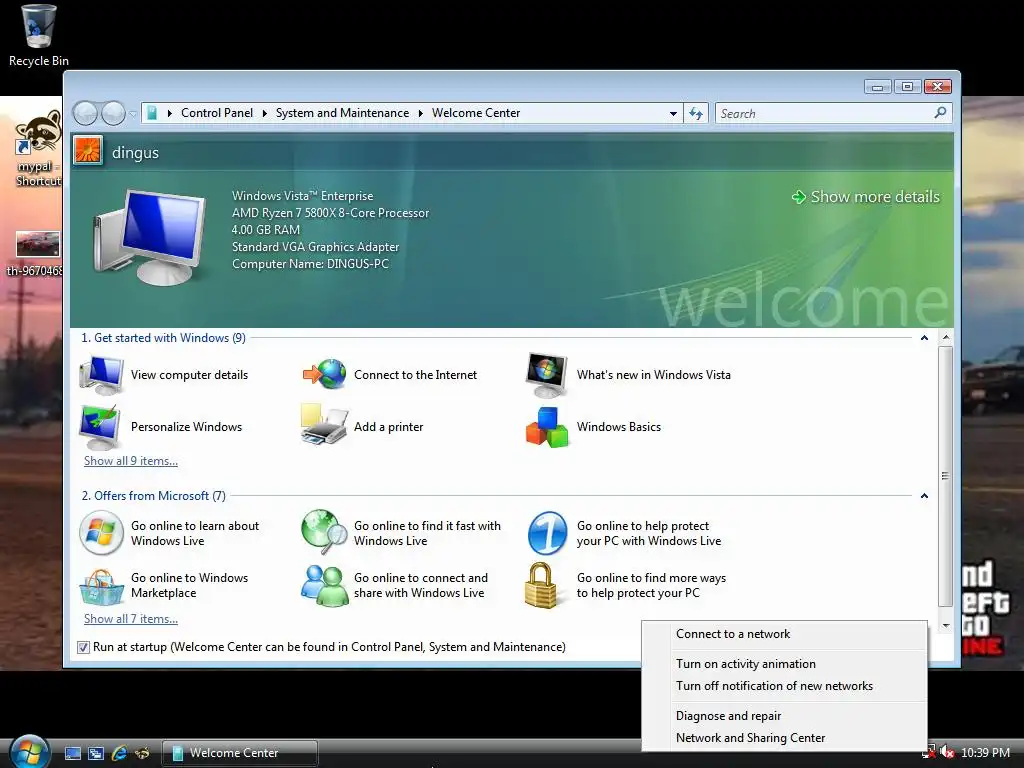Click the connect and share people icon

(325, 585)
